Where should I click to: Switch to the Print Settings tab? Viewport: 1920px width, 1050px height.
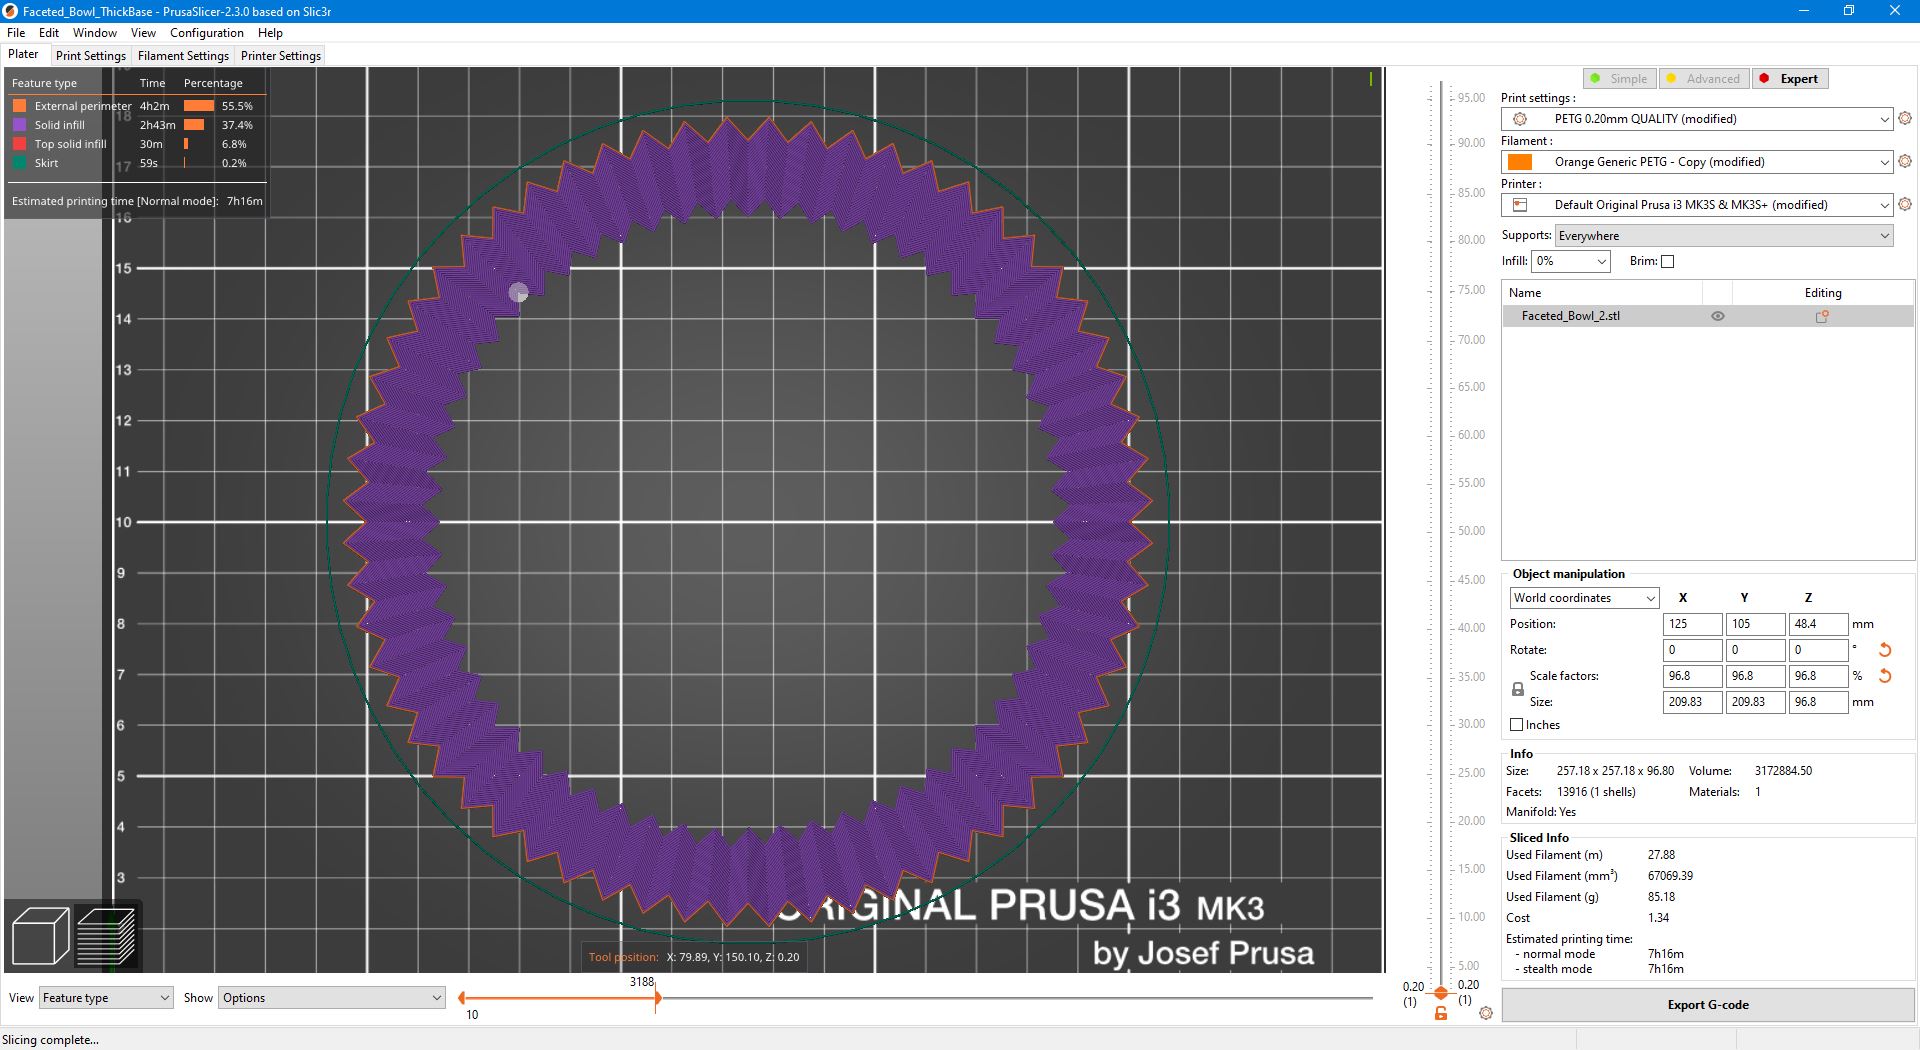pos(90,55)
